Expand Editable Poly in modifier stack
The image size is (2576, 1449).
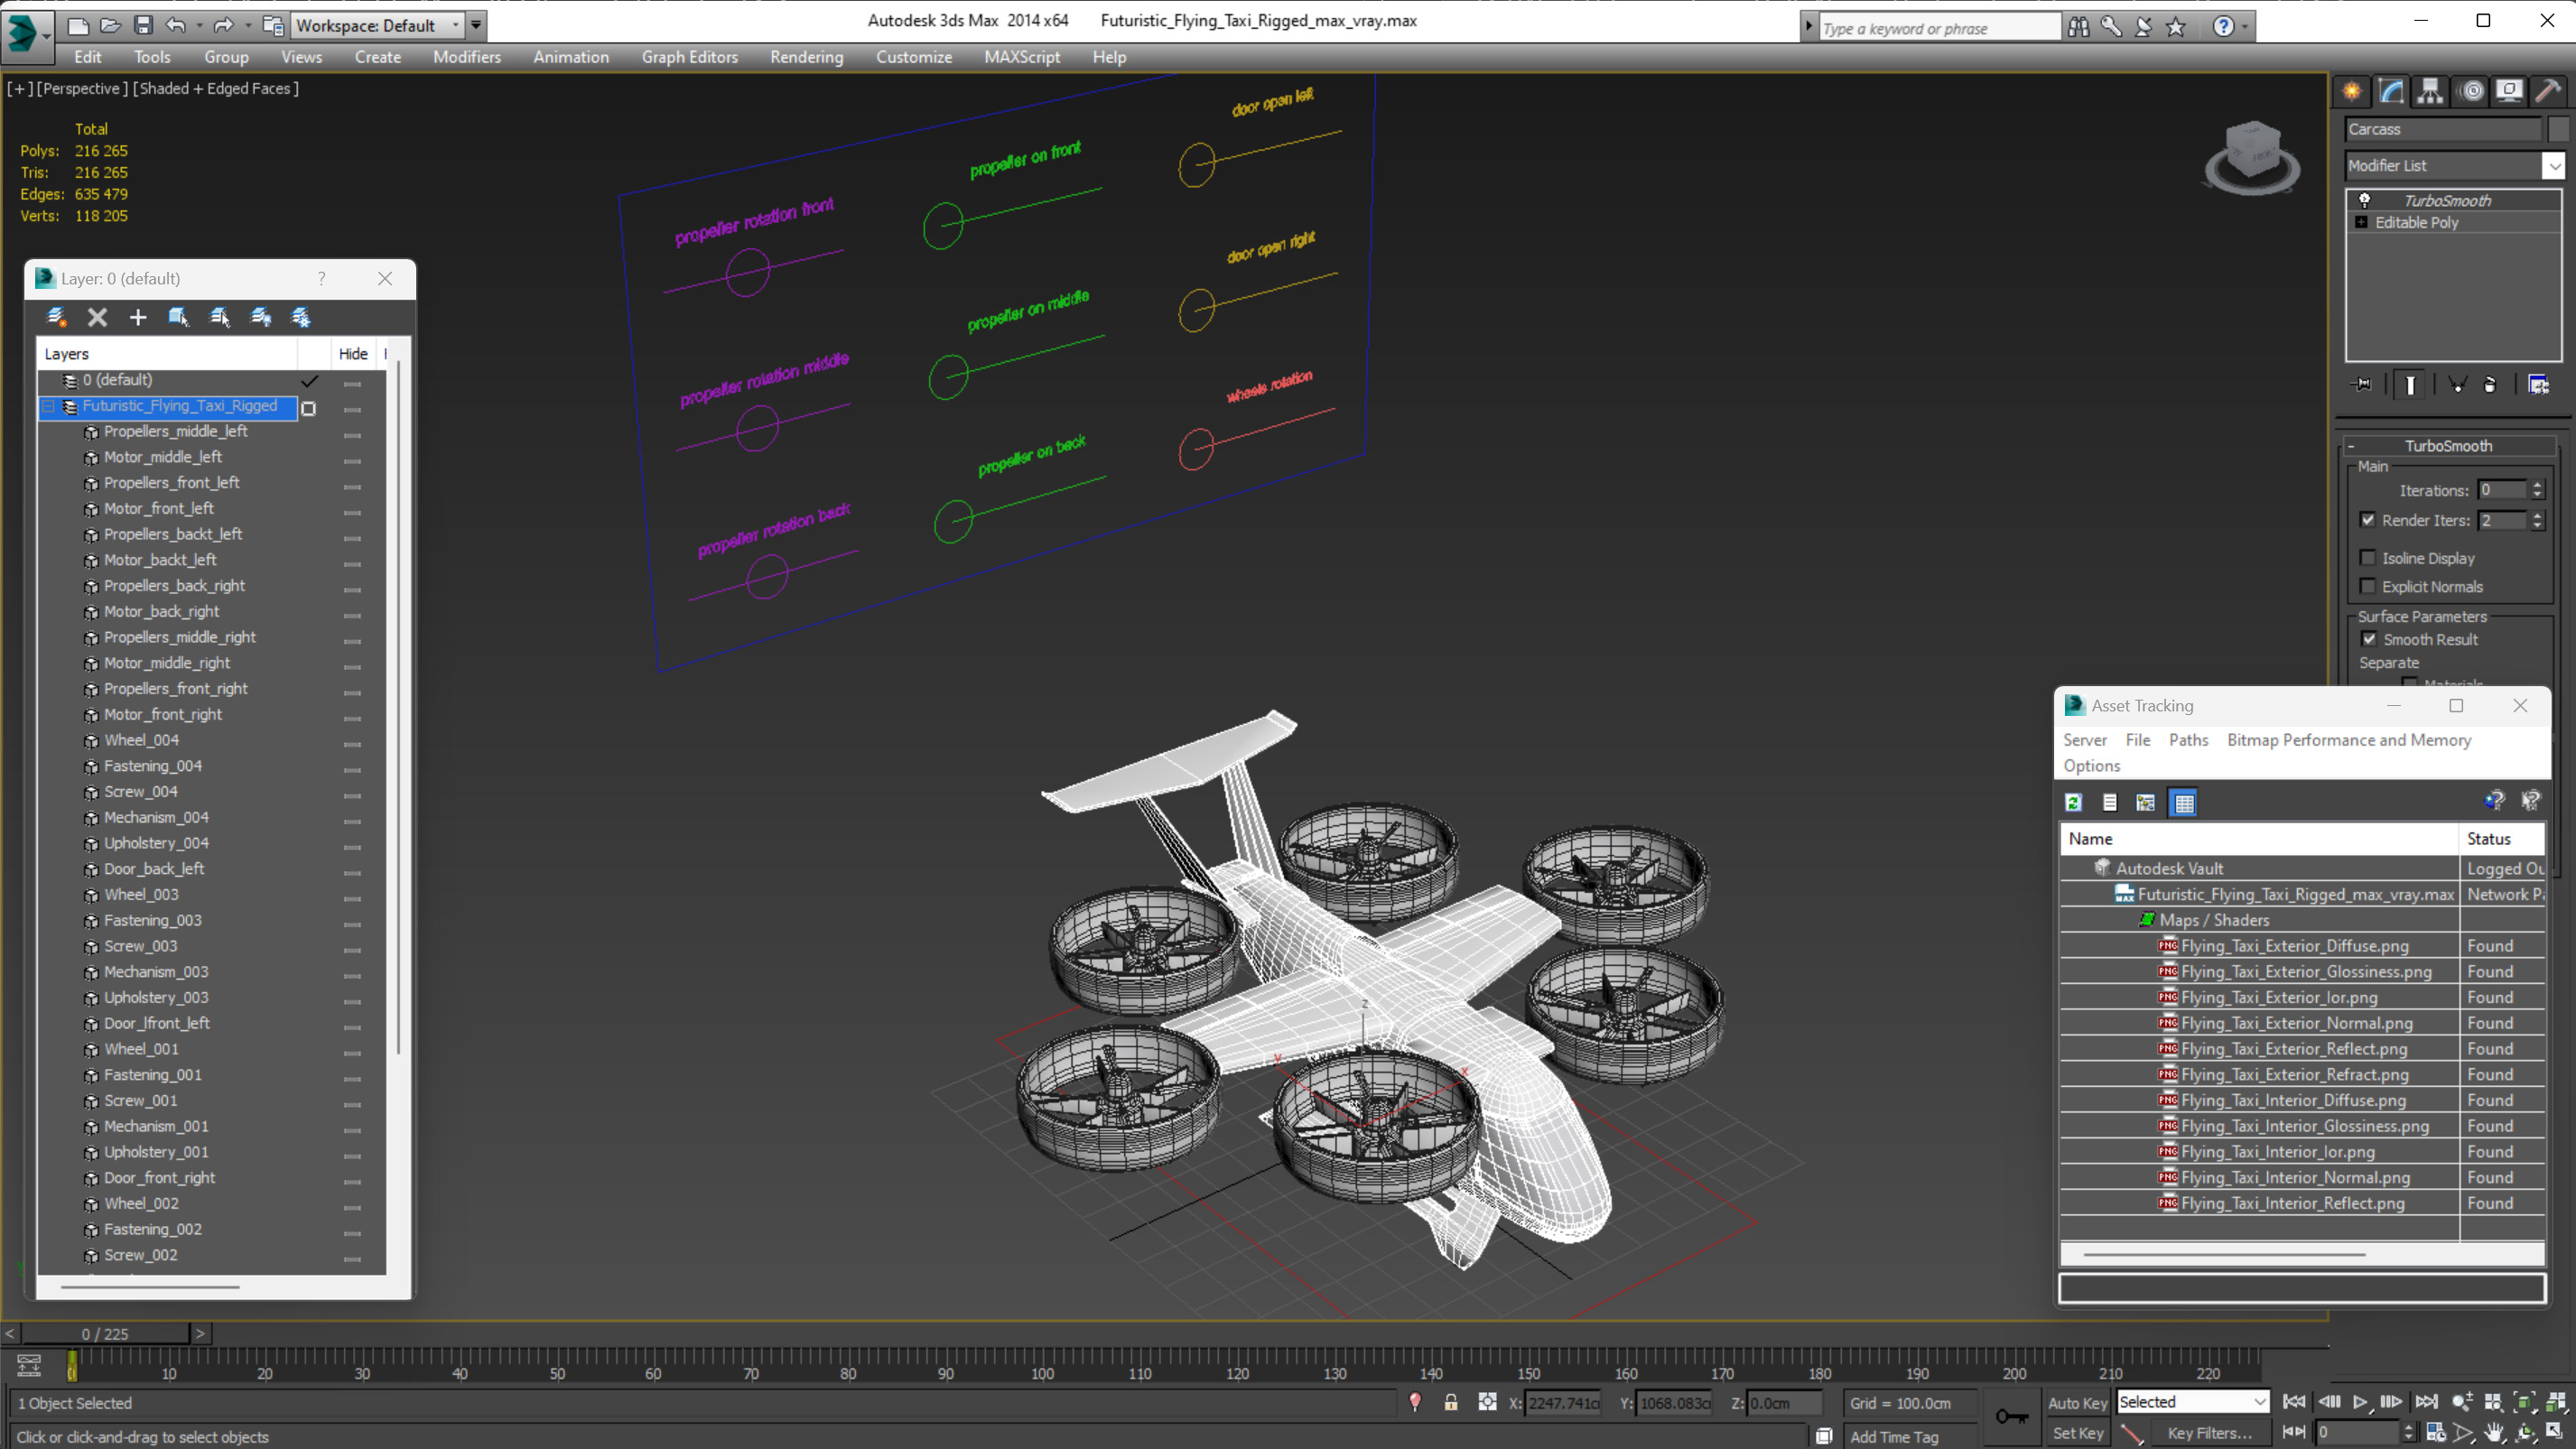(x=2362, y=223)
